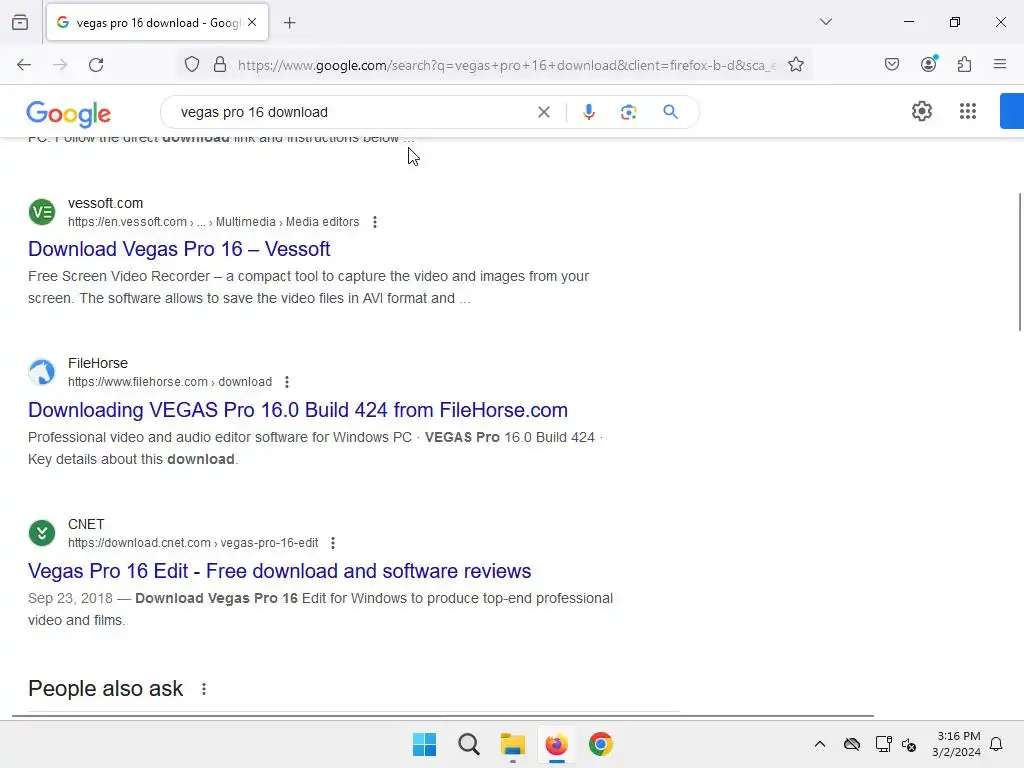Save page to Pocket

click(x=891, y=64)
